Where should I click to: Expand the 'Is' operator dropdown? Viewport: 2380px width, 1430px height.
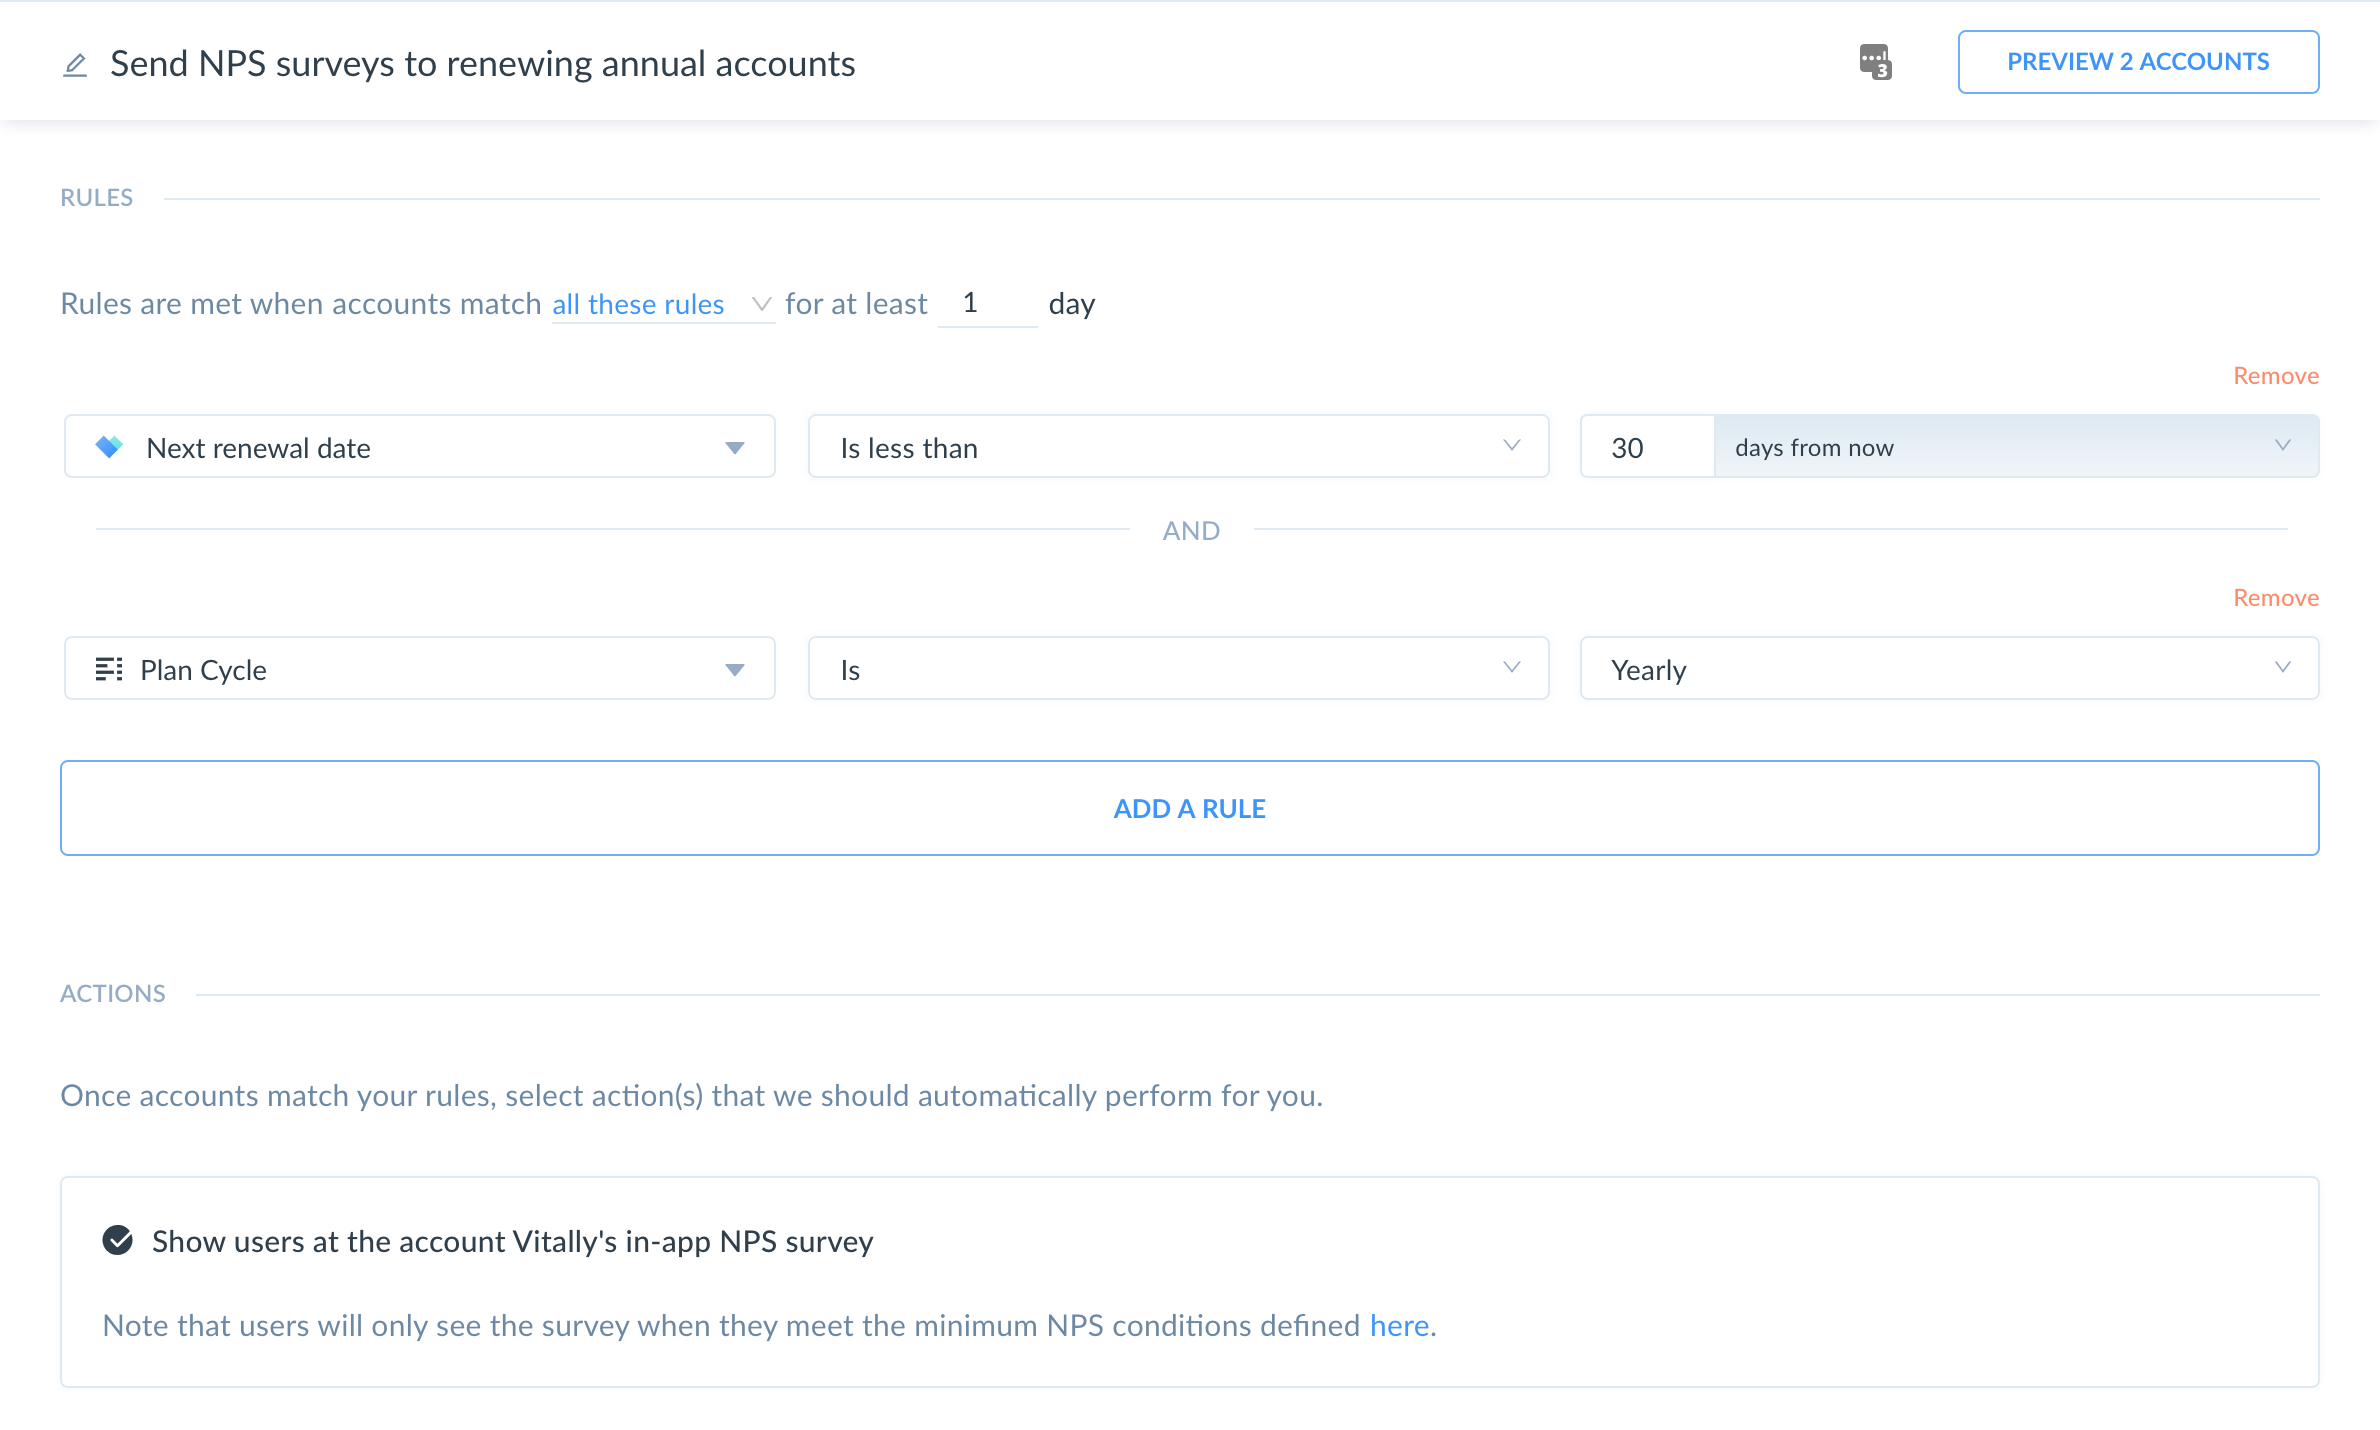pos(1178,669)
